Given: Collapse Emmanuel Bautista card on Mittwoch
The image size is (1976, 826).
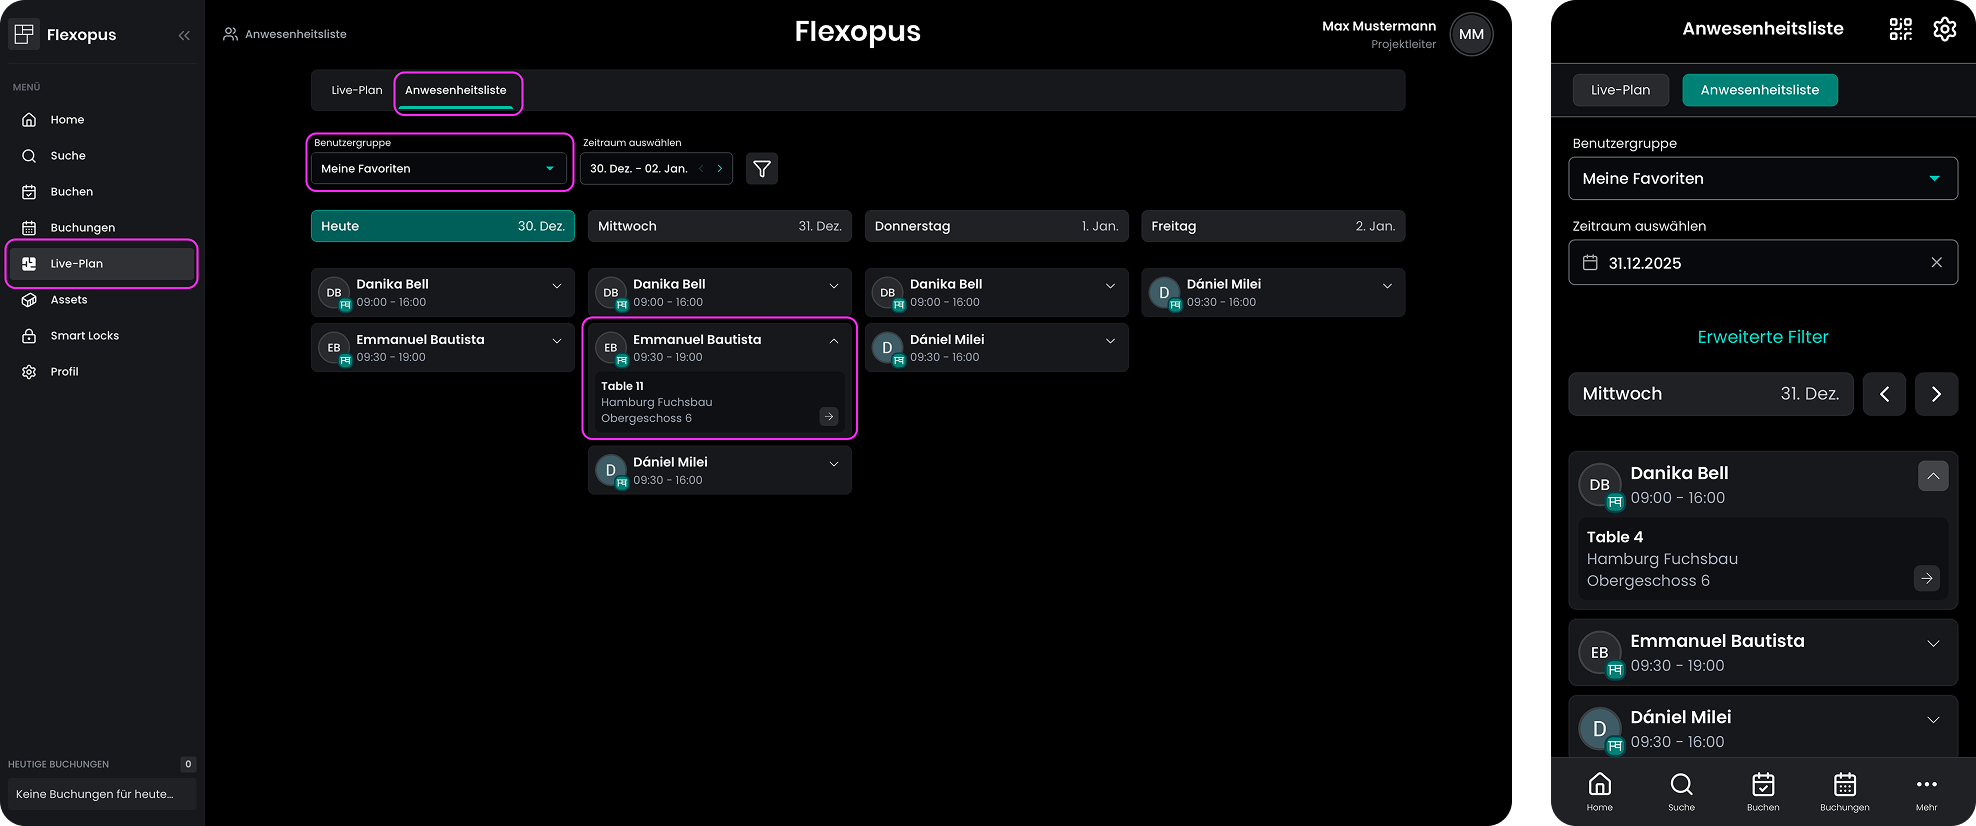Looking at the screenshot, I should 834,341.
